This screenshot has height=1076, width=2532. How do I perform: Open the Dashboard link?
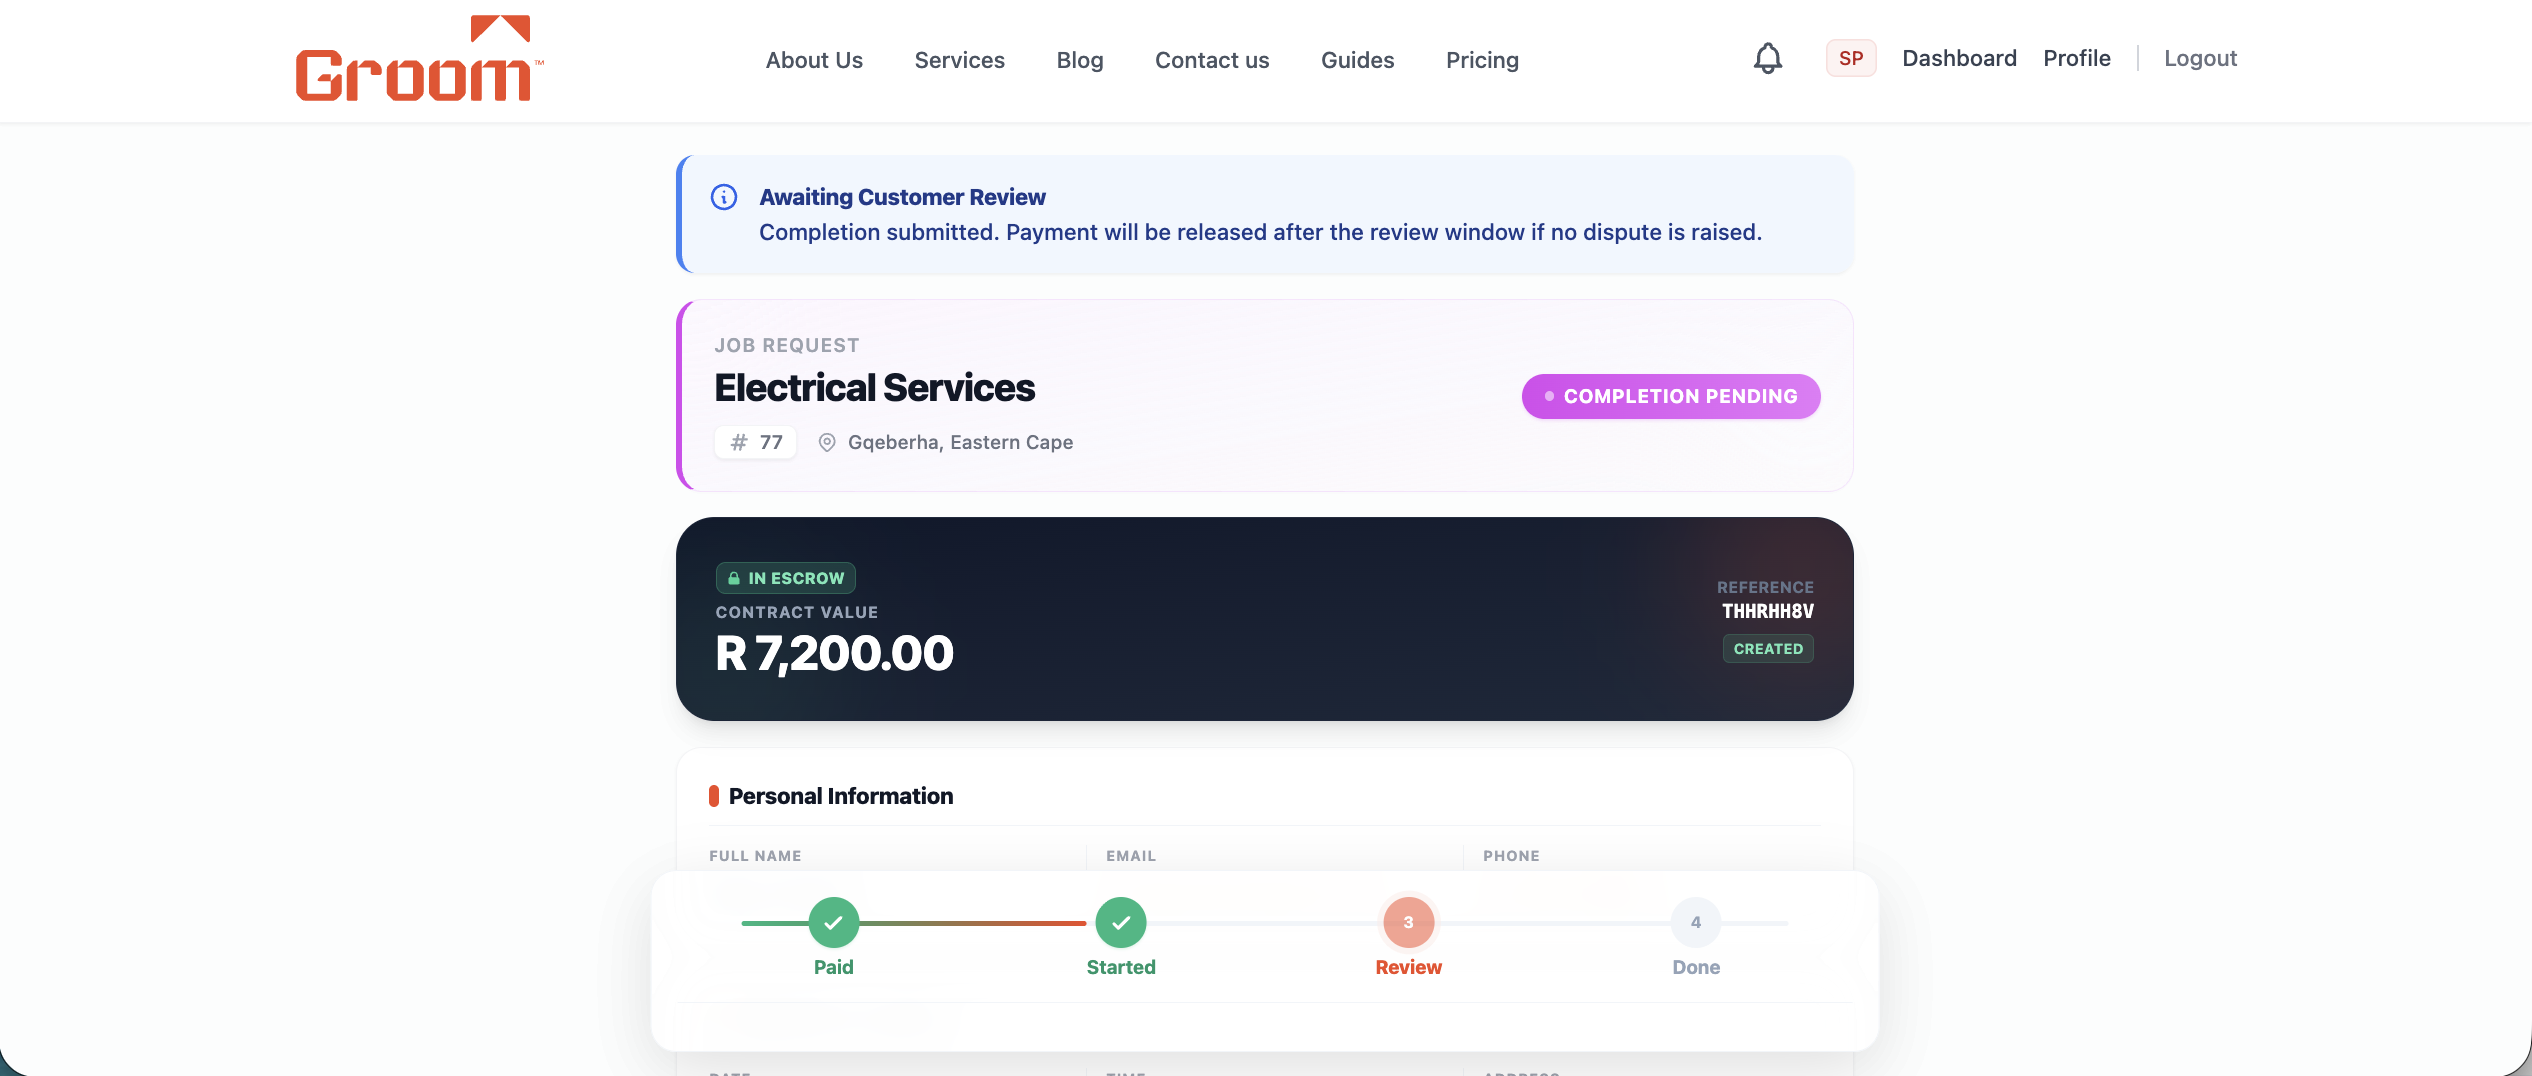pyautogui.click(x=1959, y=58)
